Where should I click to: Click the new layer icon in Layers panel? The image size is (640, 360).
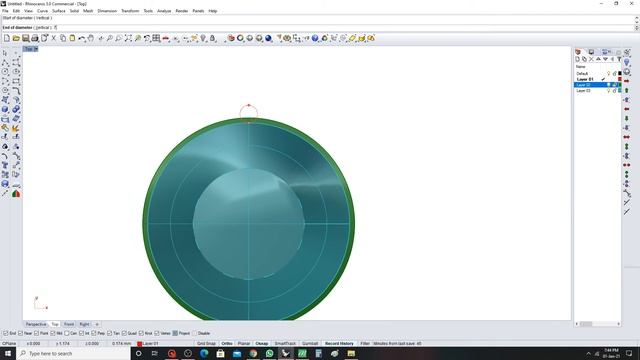tap(578, 59)
